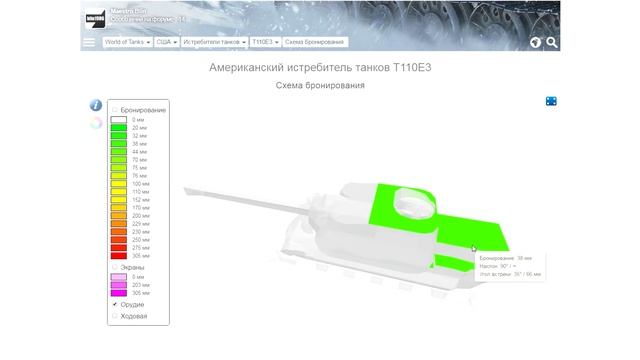Click the blue info icon

coord(96,105)
